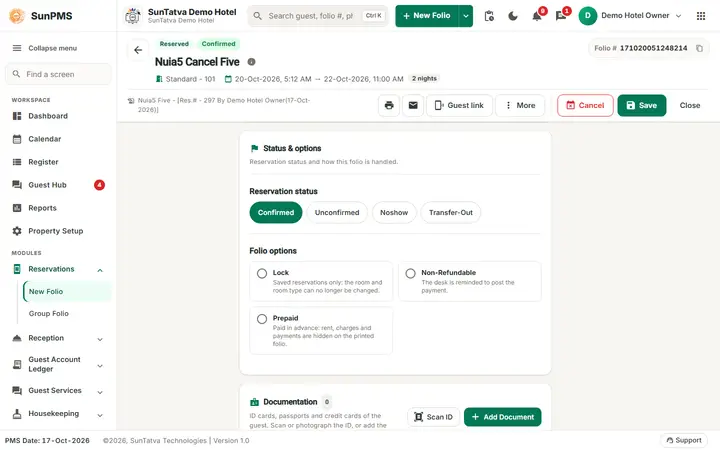This screenshot has height=450, width=720.
Task: Set reservation status to Confirmed
Action: coord(276,213)
